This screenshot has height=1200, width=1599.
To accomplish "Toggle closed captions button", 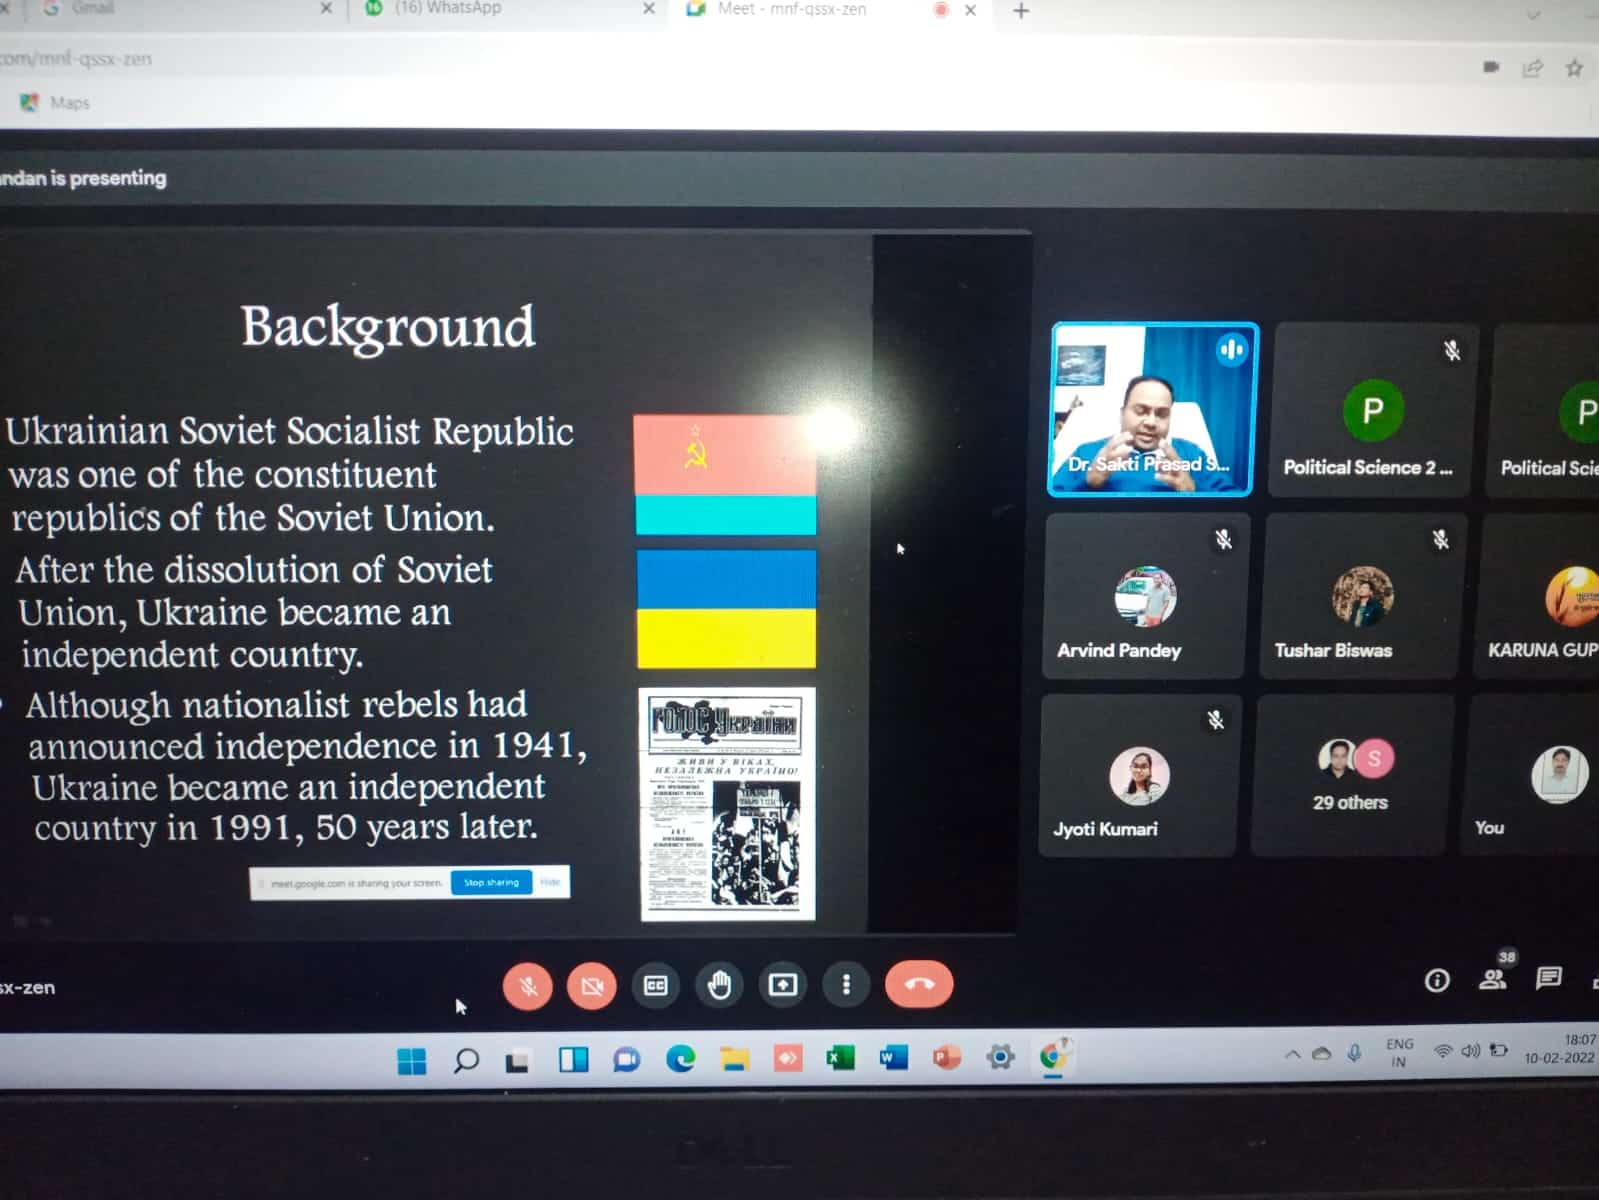I will point(655,986).
